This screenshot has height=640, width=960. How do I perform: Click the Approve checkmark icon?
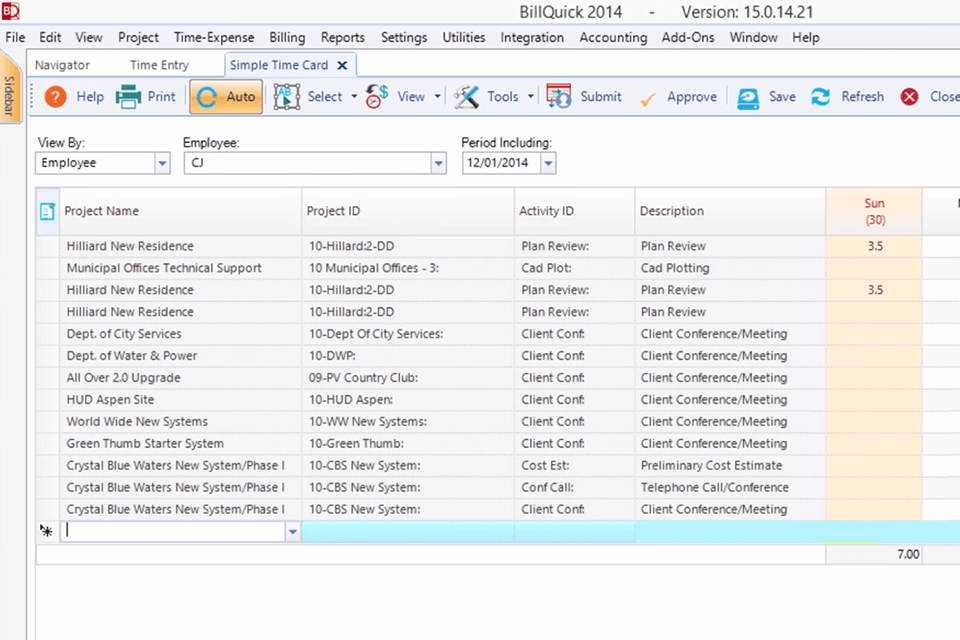point(648,97)
